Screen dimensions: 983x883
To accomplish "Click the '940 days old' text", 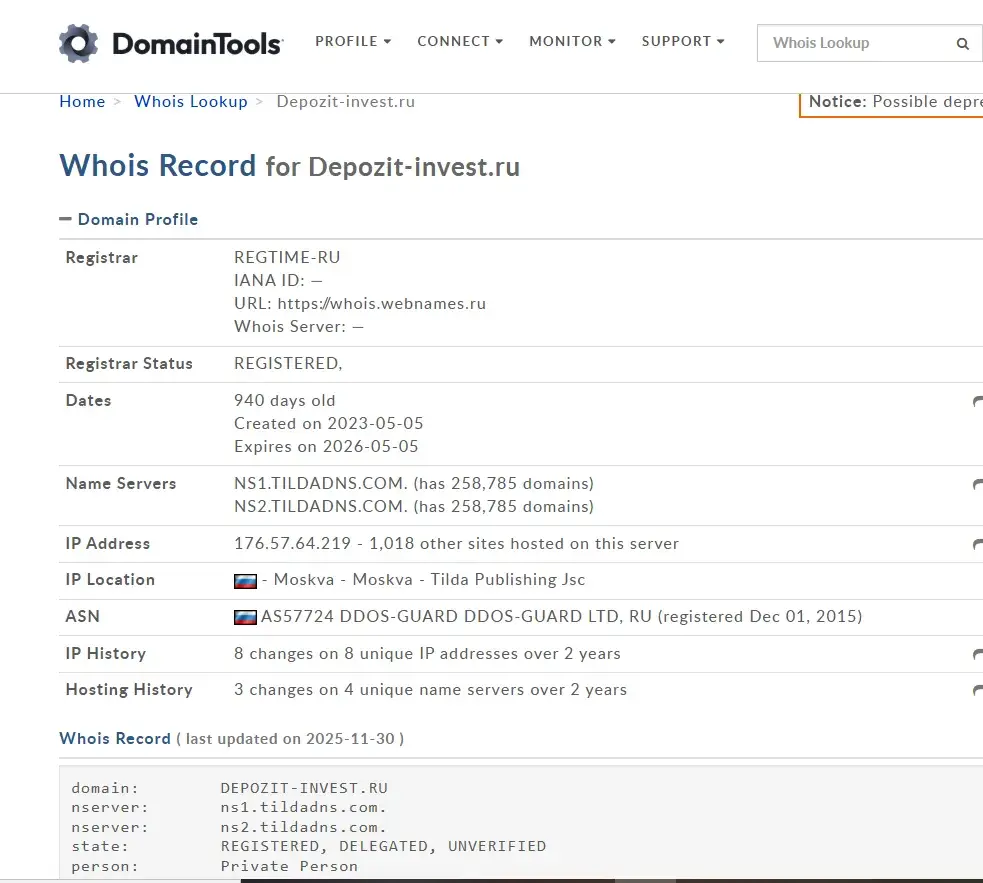I will pyautogui.click(x=285, y=401).
